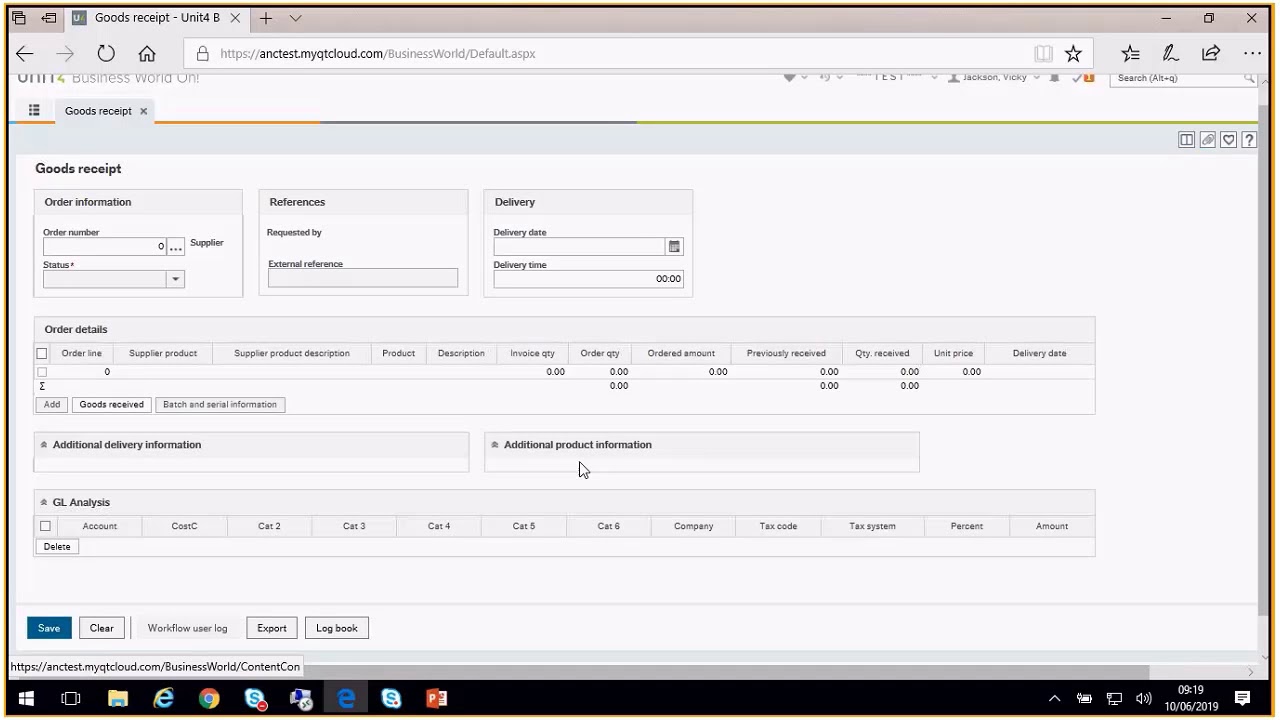Launch Google Chrome from taskbar

(x=209, y=699)
